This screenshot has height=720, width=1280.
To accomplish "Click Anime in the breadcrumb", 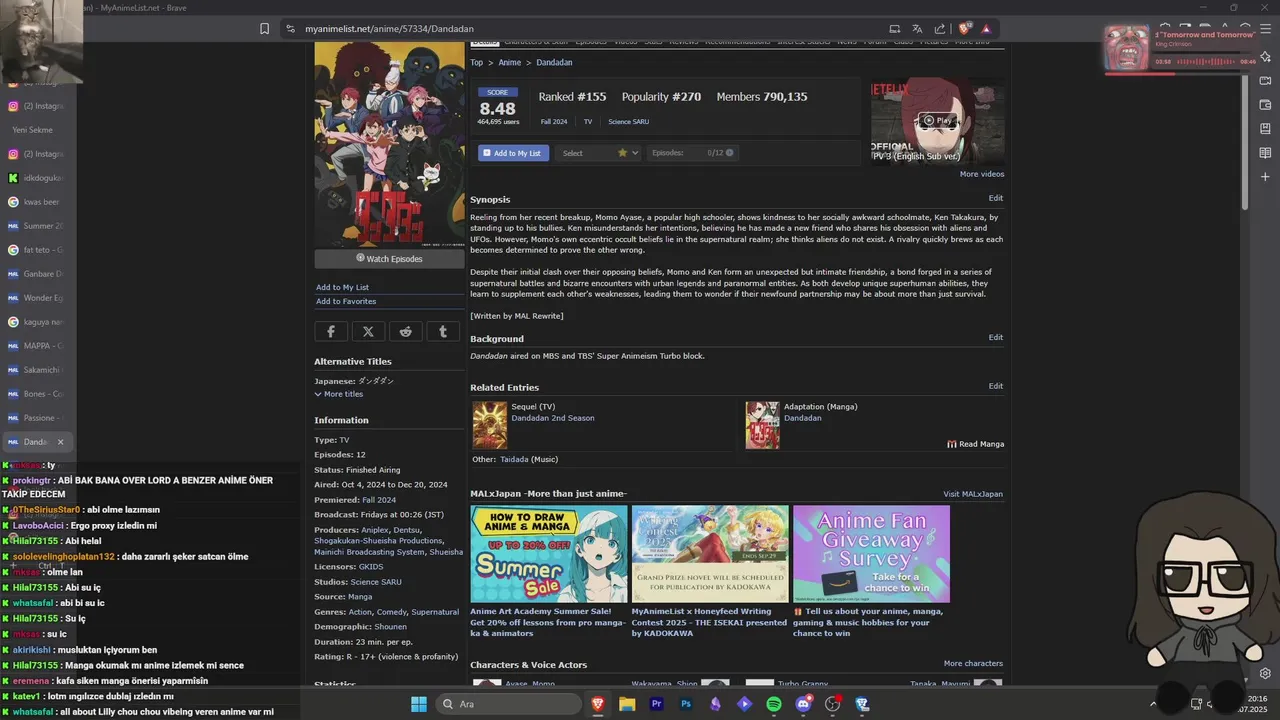I will tap(510, 62).
